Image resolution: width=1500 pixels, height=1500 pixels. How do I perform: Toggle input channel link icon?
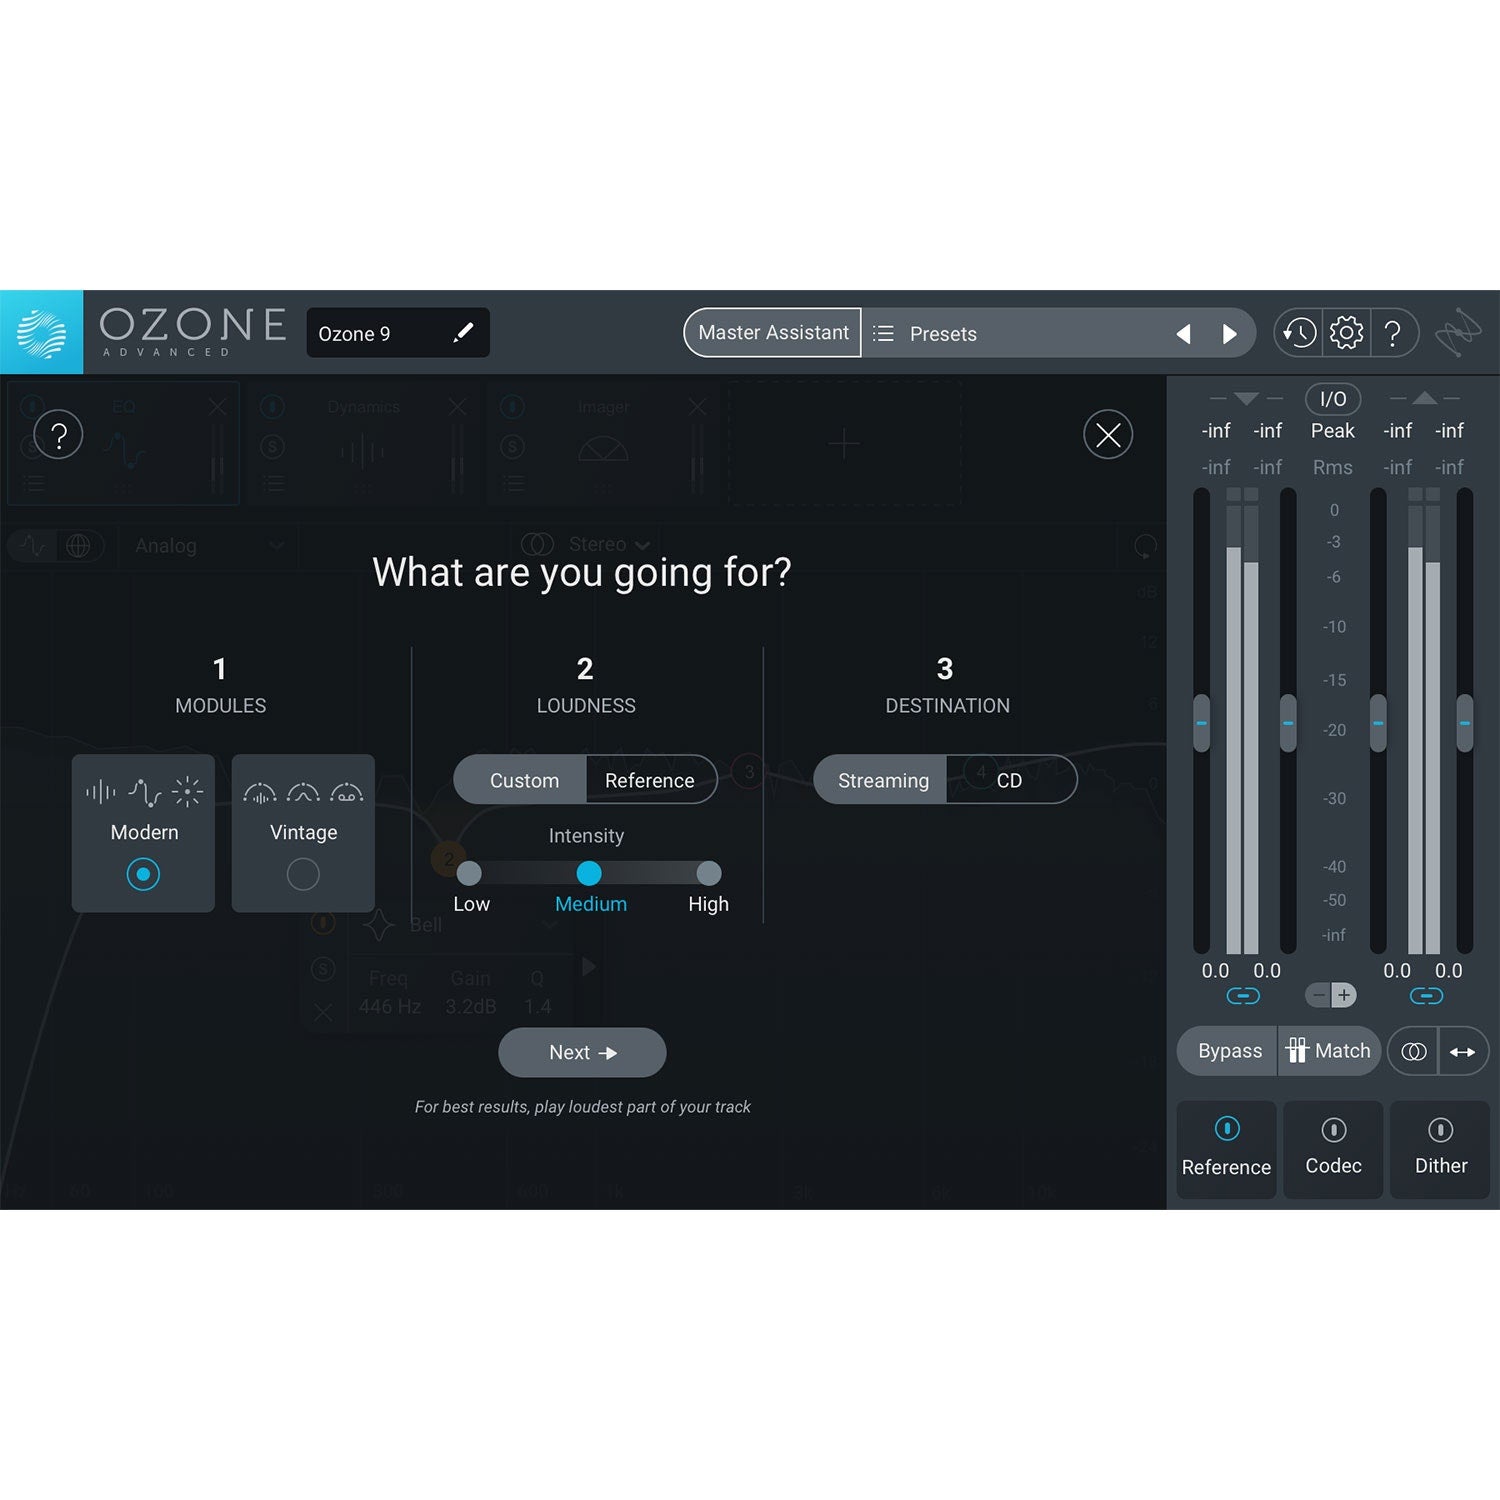click(1242, 996)
